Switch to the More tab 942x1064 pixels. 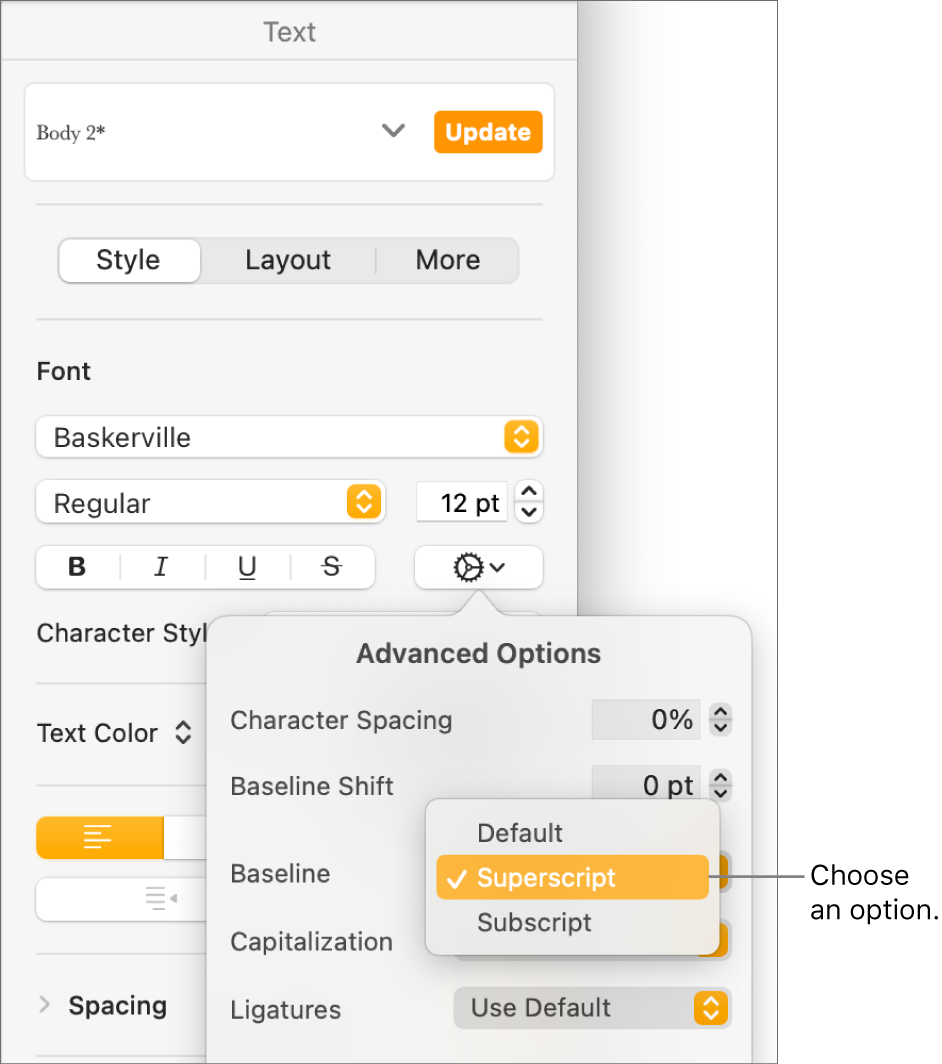click(x=447, y=260)
